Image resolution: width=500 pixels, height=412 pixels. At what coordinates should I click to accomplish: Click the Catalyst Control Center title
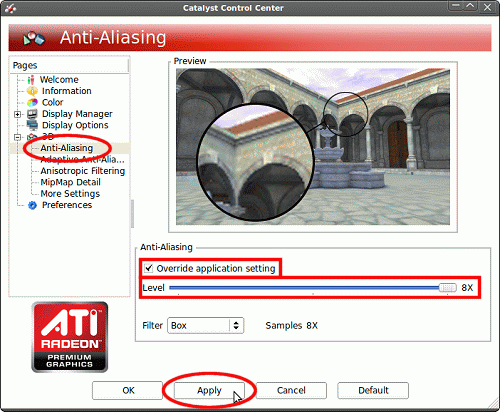pos(233,8)
